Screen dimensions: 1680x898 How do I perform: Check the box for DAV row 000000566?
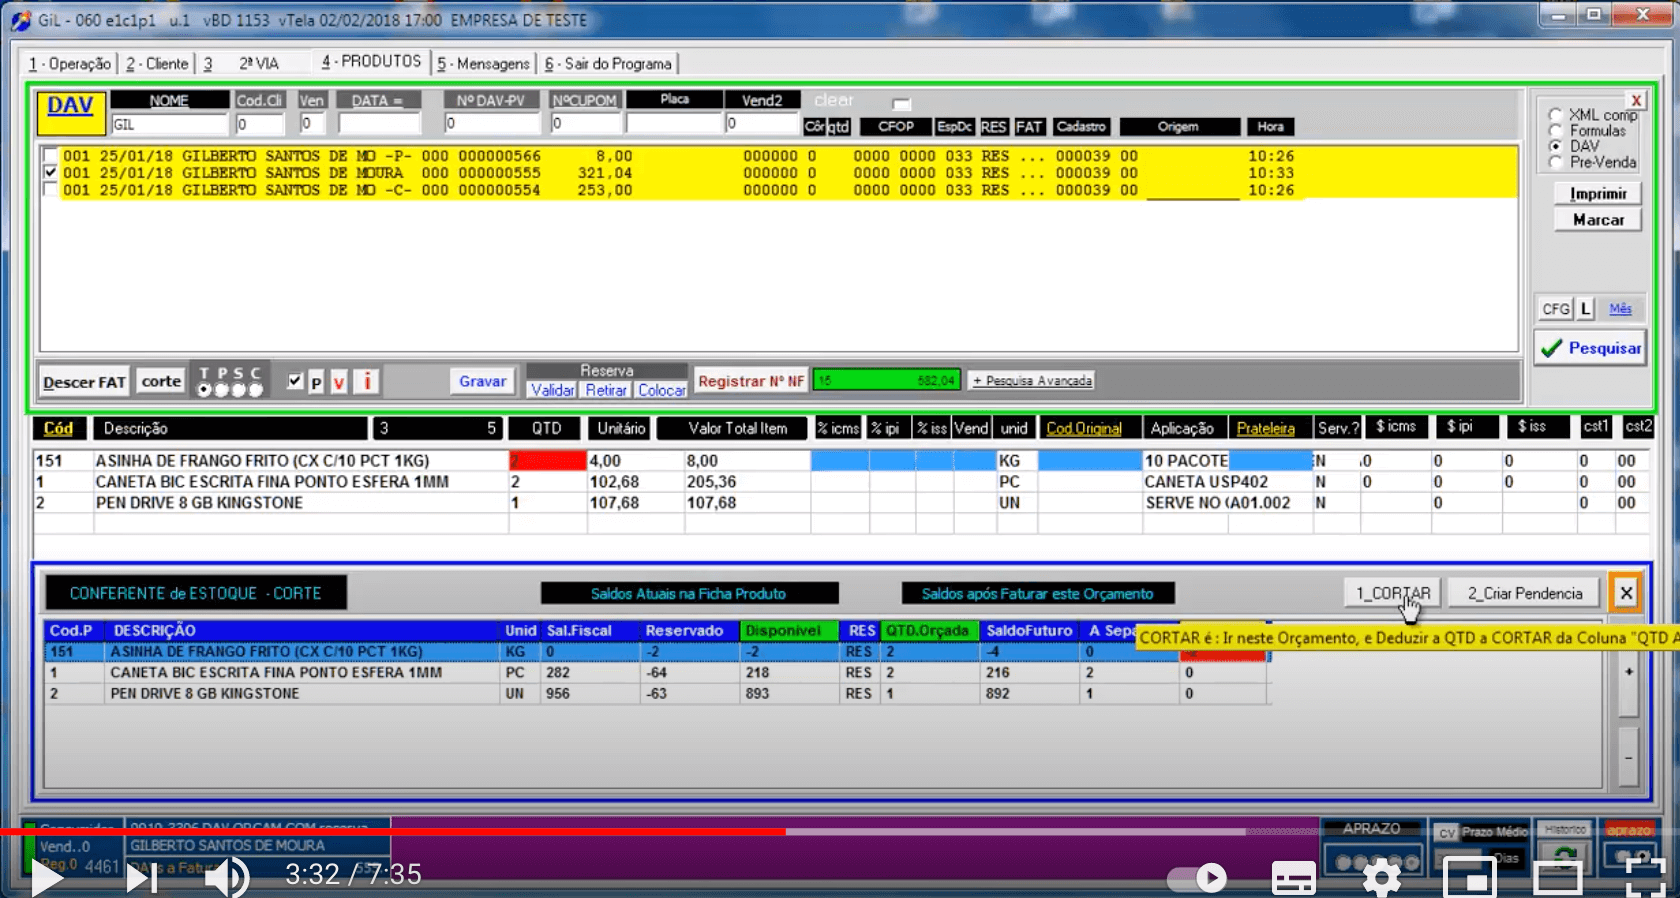(50, 155)
